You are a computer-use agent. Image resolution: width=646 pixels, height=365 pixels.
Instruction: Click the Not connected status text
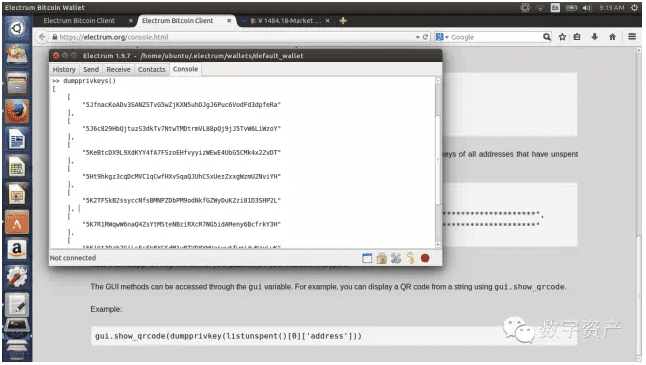(x=73, y=258)
